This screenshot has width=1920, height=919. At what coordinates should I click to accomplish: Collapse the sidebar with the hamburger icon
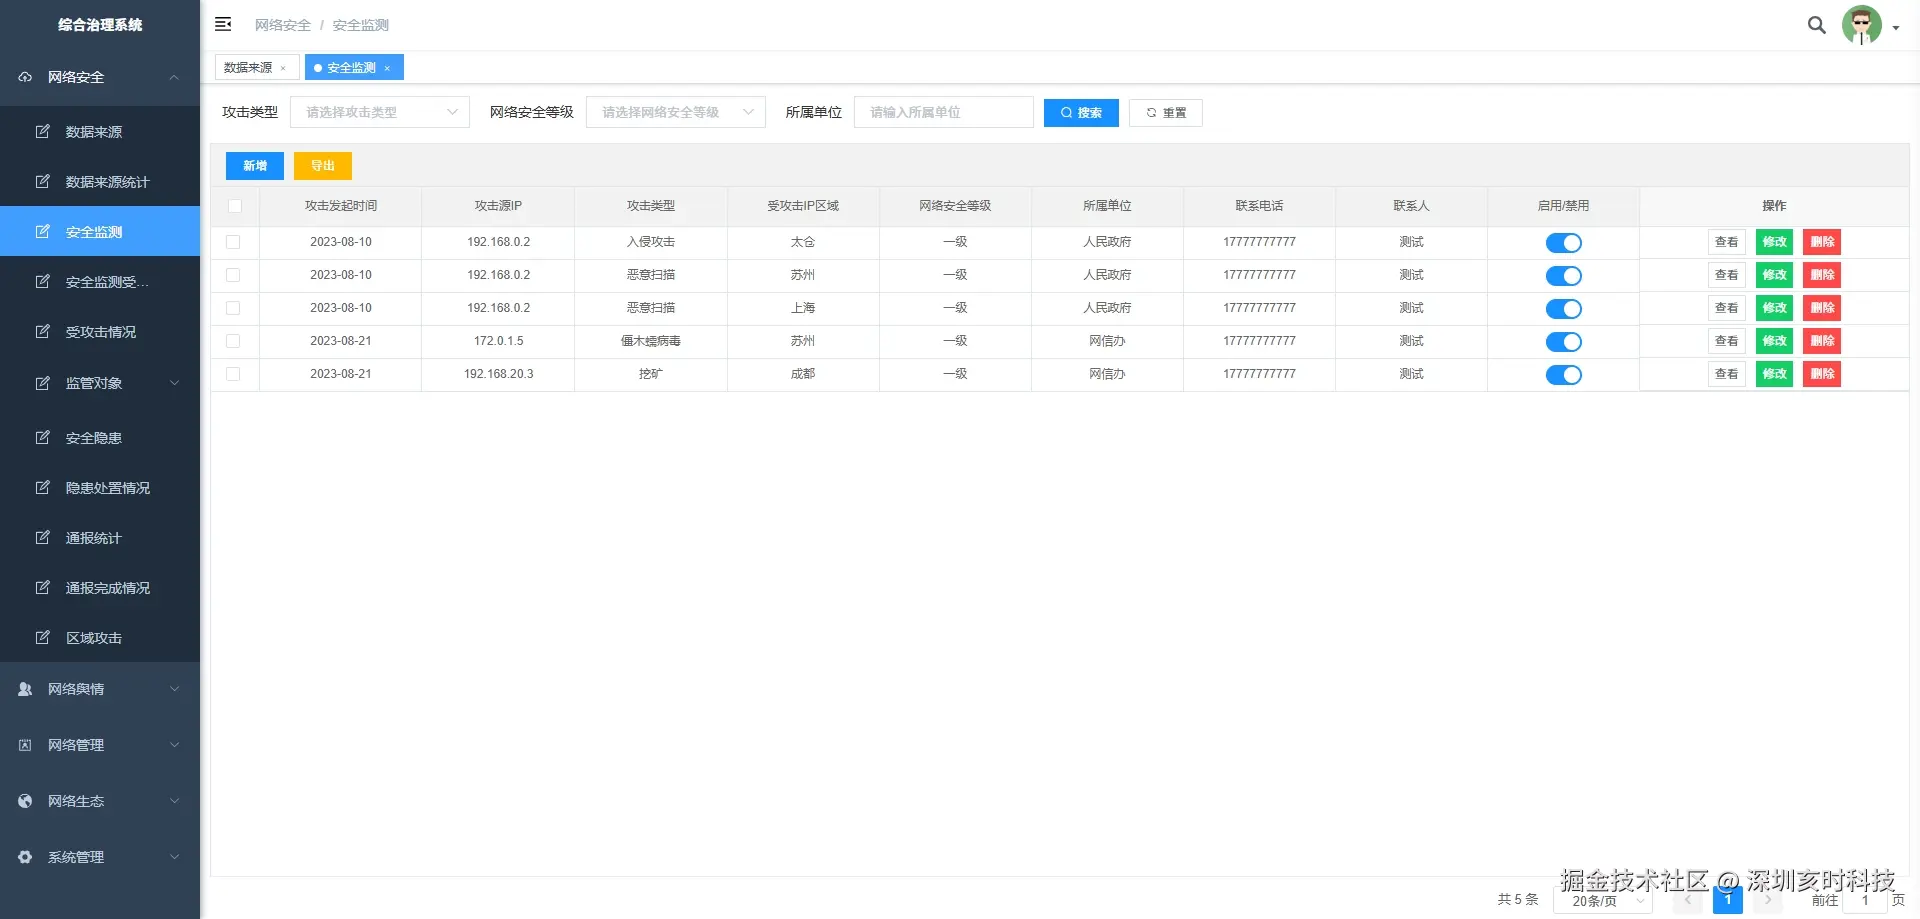(223, 24)
